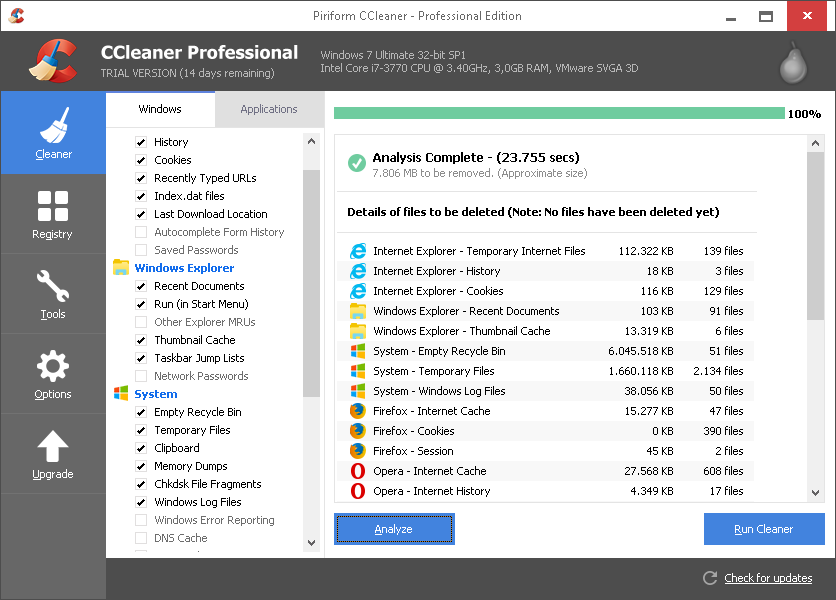Click the options list scroll up arrow

[311, 141]
